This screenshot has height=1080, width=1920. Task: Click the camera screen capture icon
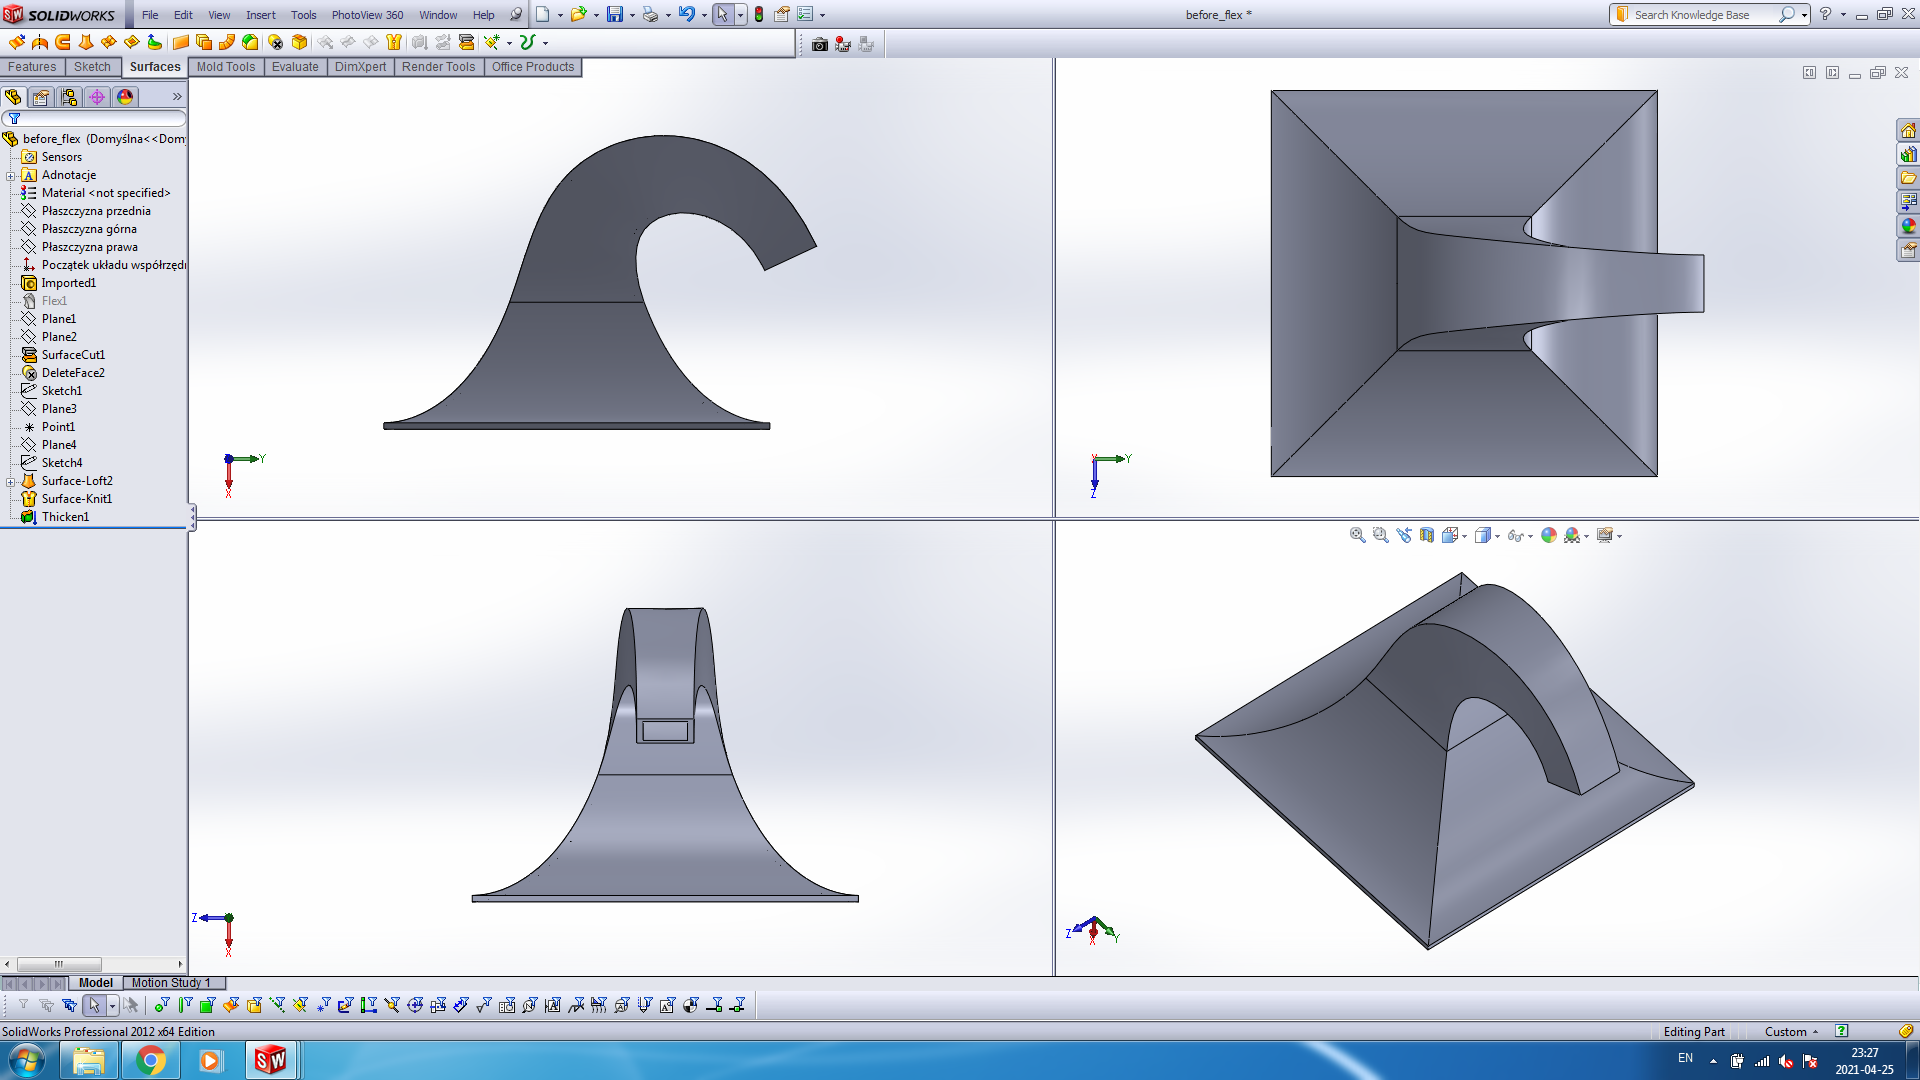[820, 44]
